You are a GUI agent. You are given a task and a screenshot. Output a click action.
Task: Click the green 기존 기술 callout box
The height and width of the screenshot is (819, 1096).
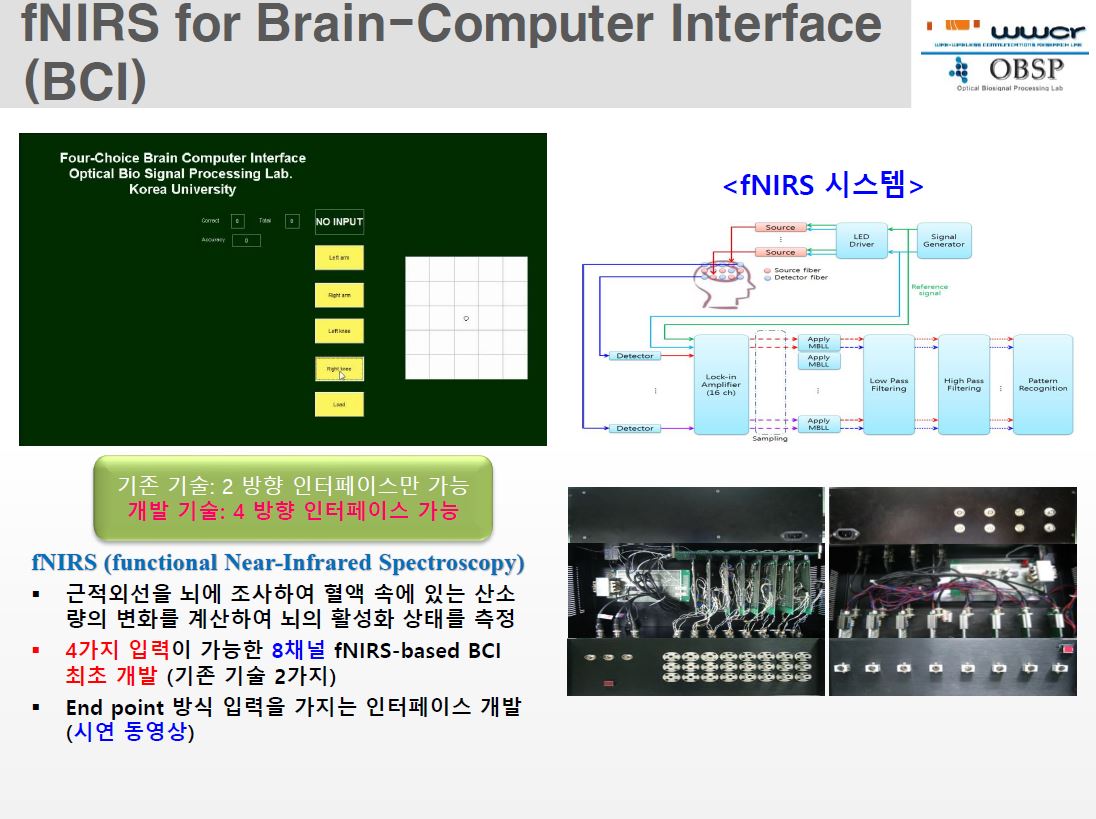(293, 498)
